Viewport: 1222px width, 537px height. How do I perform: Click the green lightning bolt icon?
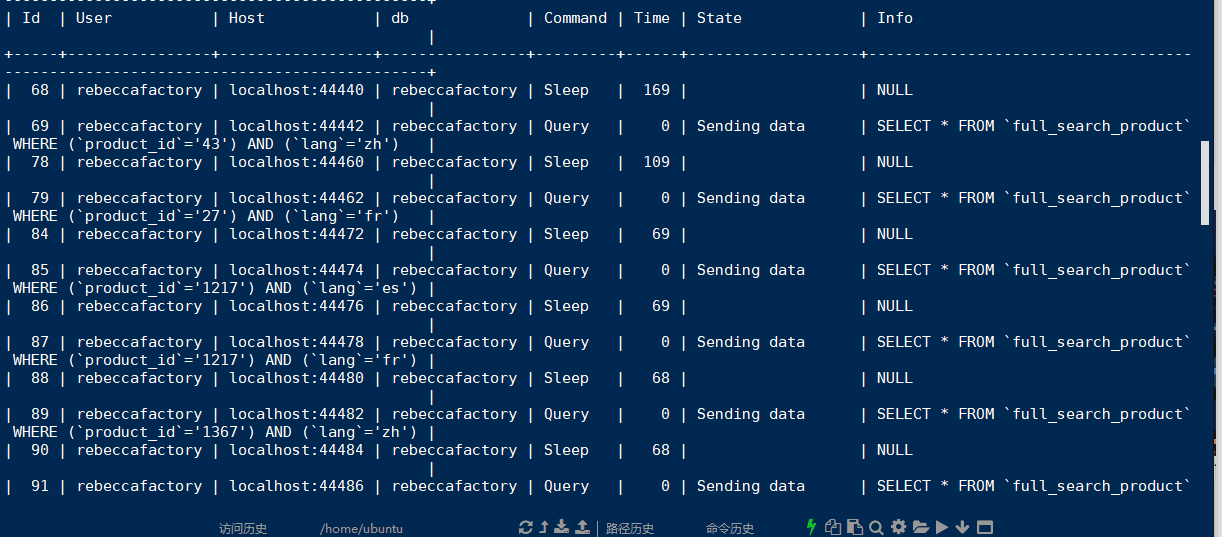coord(811,527)
